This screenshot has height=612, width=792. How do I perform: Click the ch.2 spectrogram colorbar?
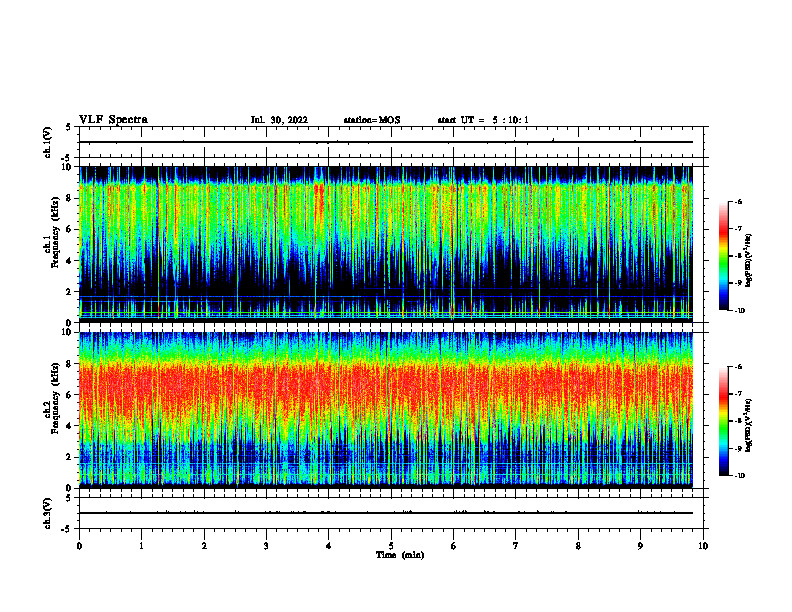pyautogui.click(x=723, y=421)
